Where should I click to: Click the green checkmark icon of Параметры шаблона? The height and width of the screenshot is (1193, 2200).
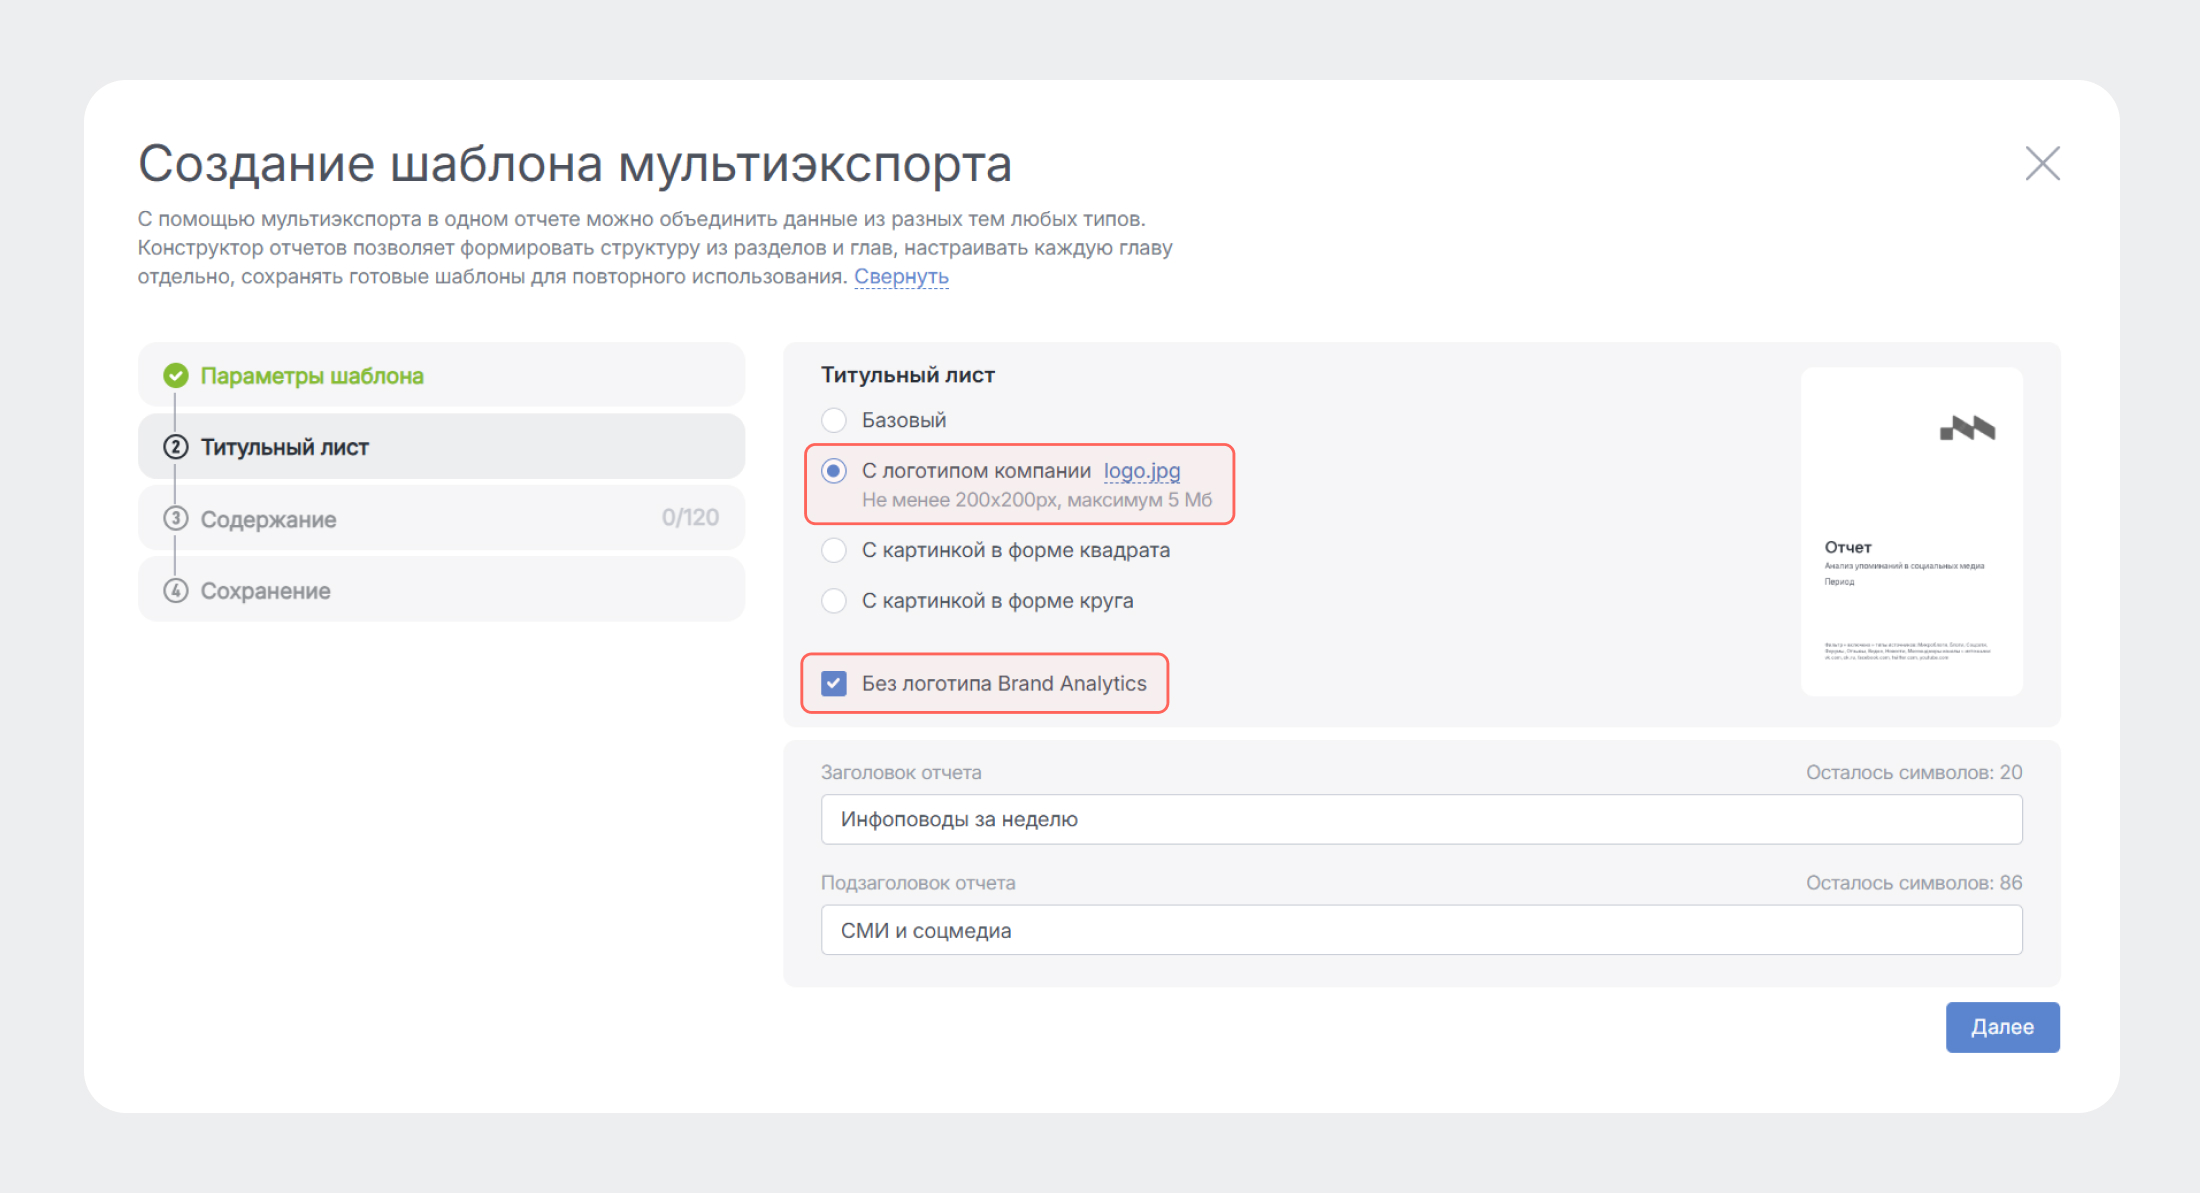tap(176, 376)
